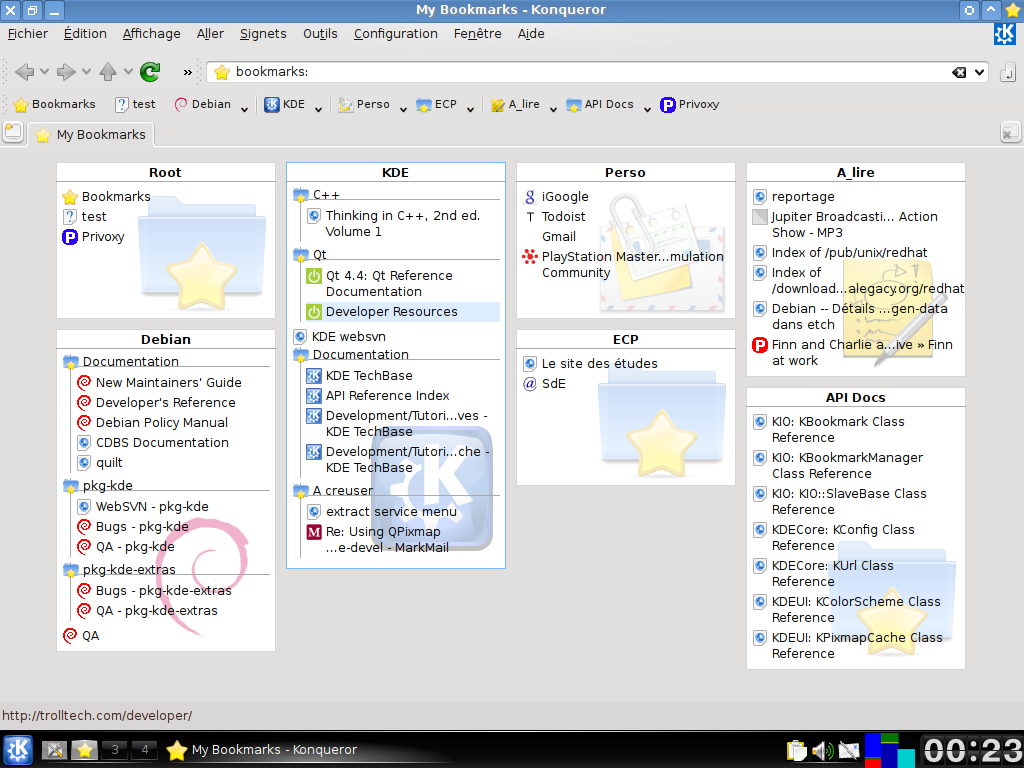Click the Finn and Charlie red P icon
The width and height of the screenshot is (1024, 768).
click(x=760, y=345)
